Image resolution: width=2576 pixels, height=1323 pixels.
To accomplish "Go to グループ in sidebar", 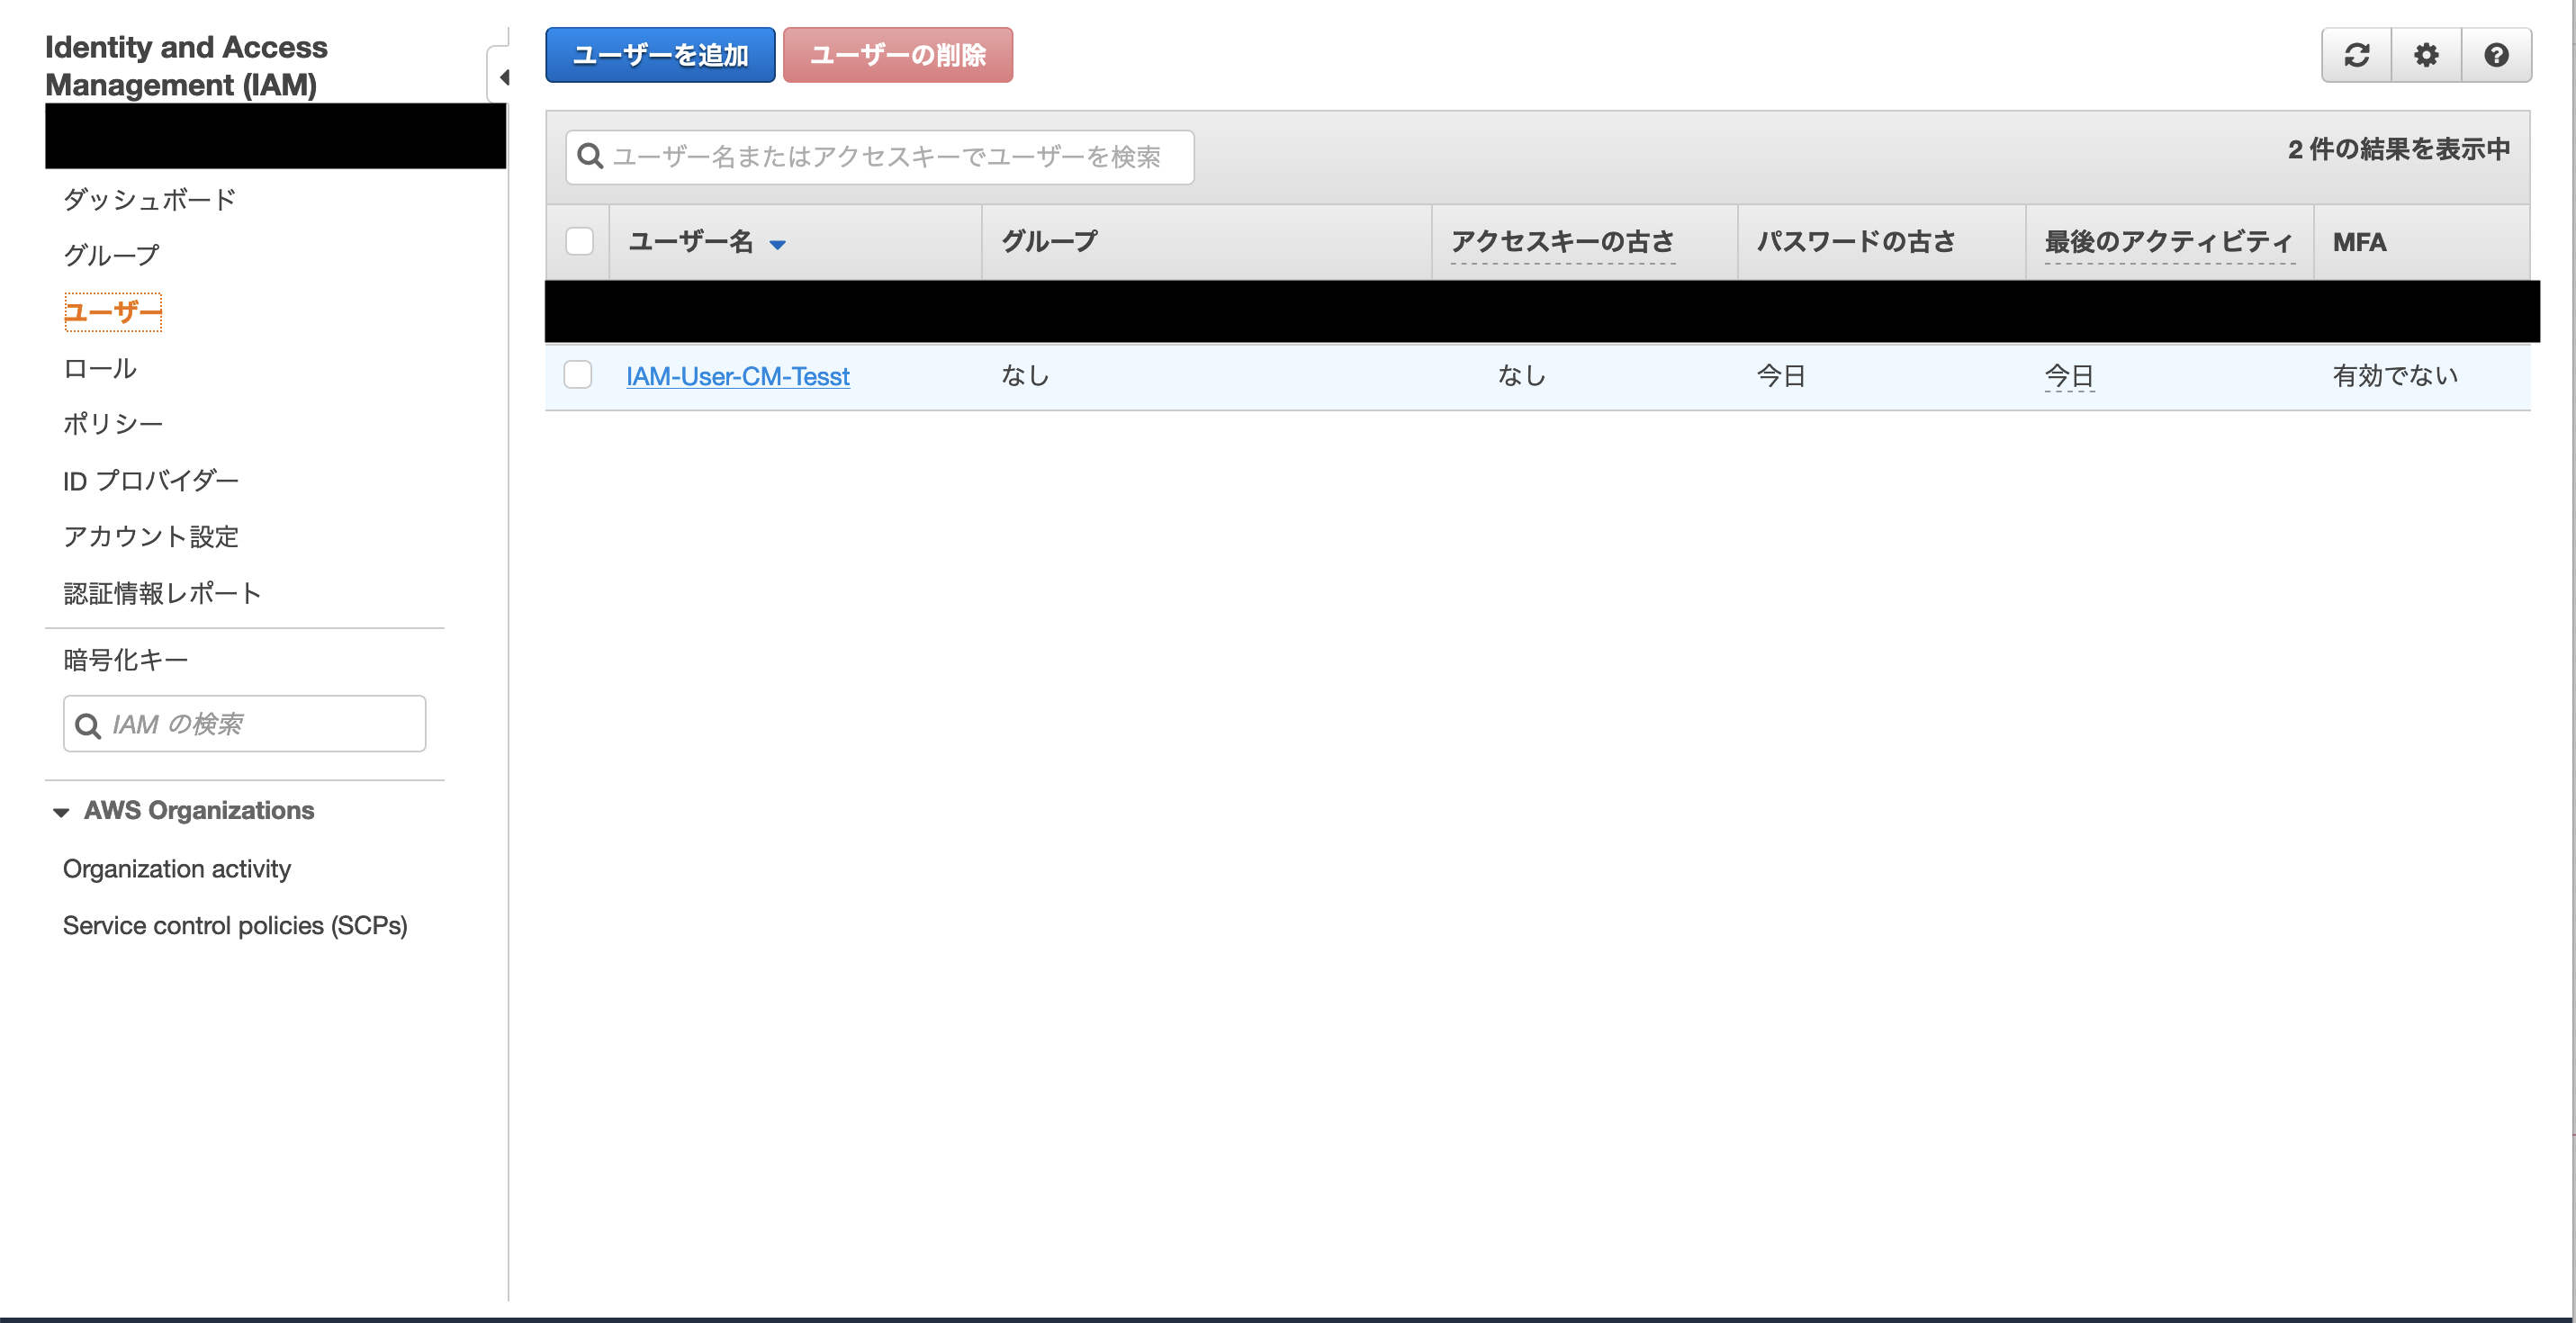I will (x=112, y=255).
